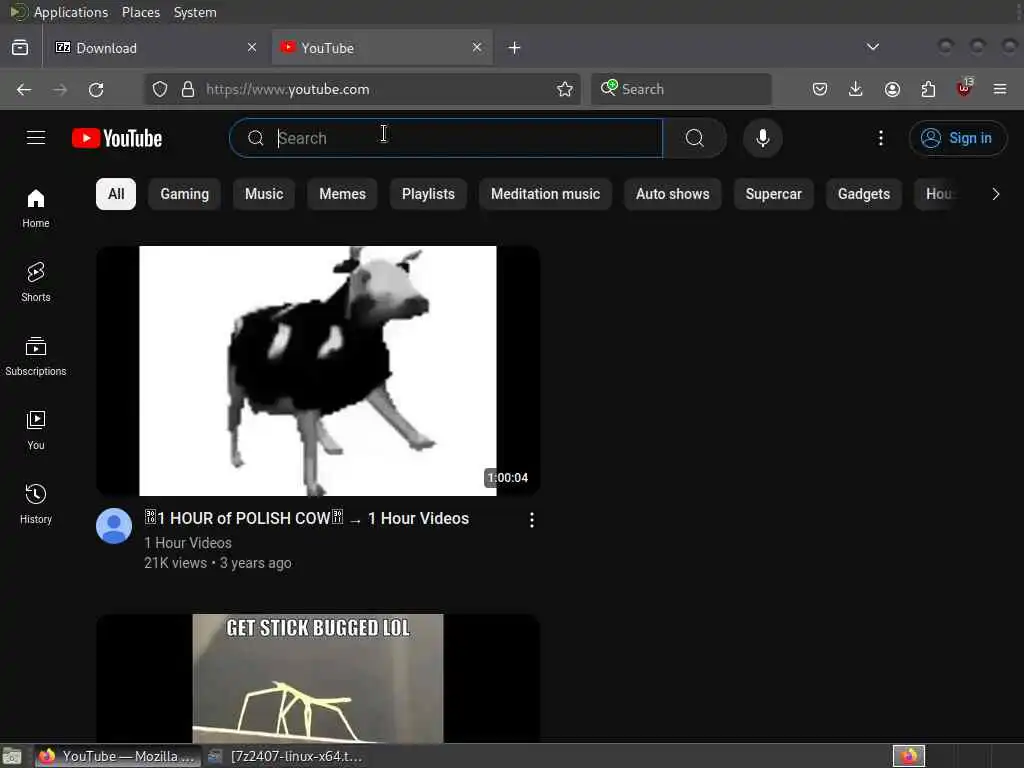
Task: Open a new tab with plus
Action: tap(515, 48)
